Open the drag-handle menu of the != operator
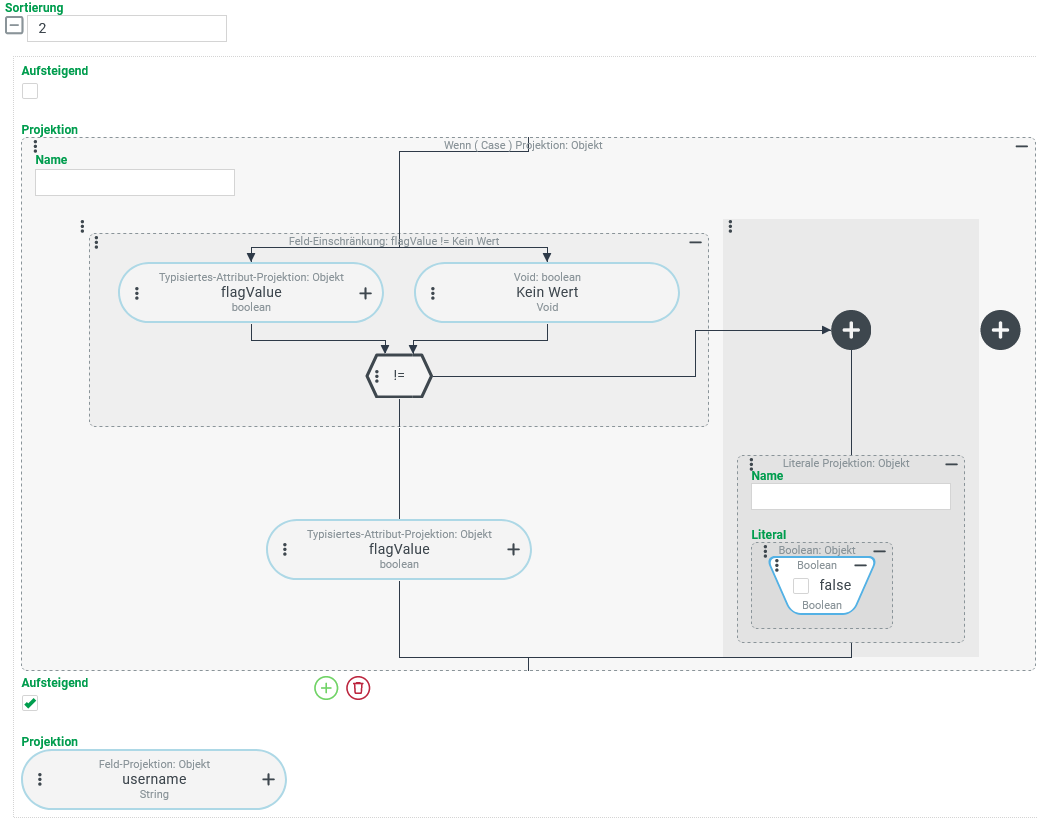Viewport: 1037px width, 821px height. pos(377,376)
